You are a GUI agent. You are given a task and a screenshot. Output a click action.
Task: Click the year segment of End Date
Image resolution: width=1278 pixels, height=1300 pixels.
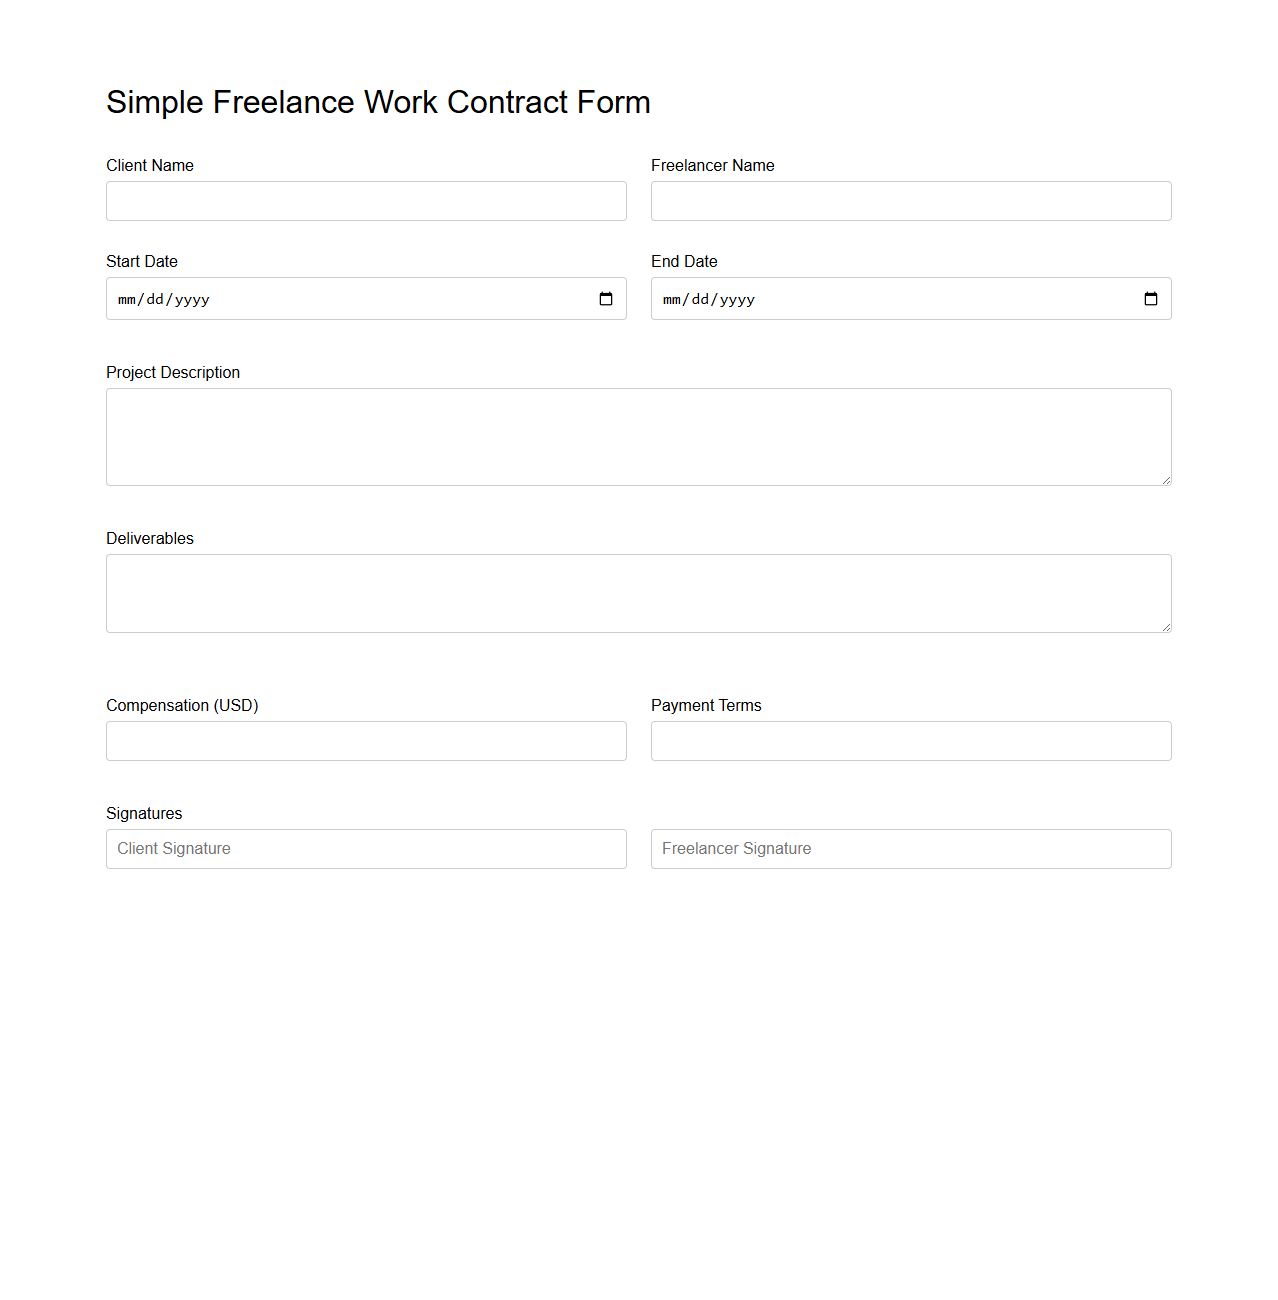pyautogui.click(x=737, y=298)
